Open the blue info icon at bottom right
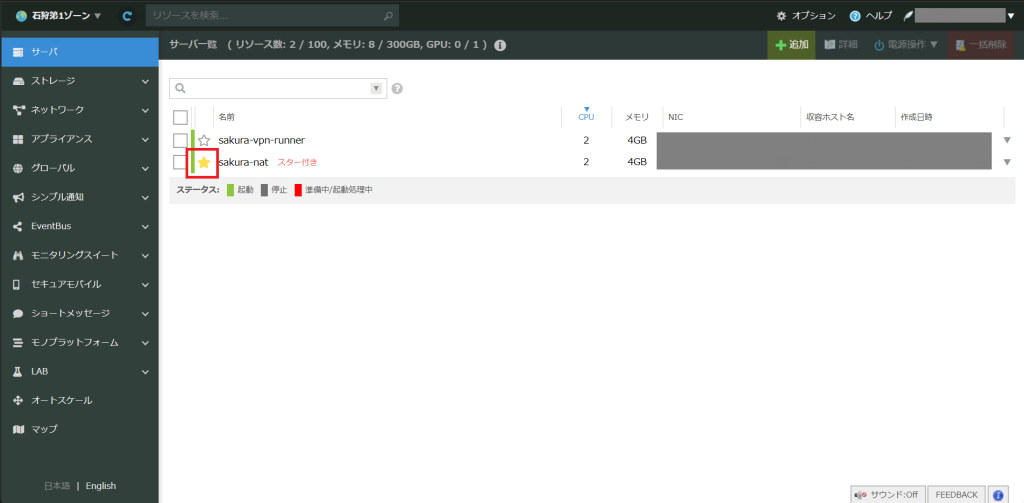 [997, 494]
